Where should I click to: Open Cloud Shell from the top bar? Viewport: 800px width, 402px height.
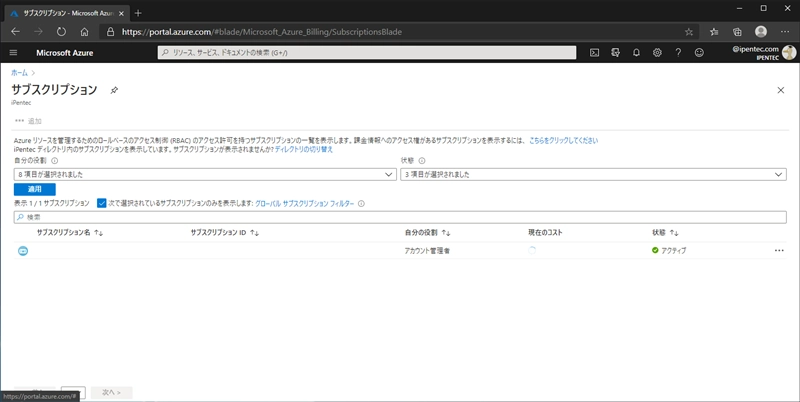tap(594, 53)
